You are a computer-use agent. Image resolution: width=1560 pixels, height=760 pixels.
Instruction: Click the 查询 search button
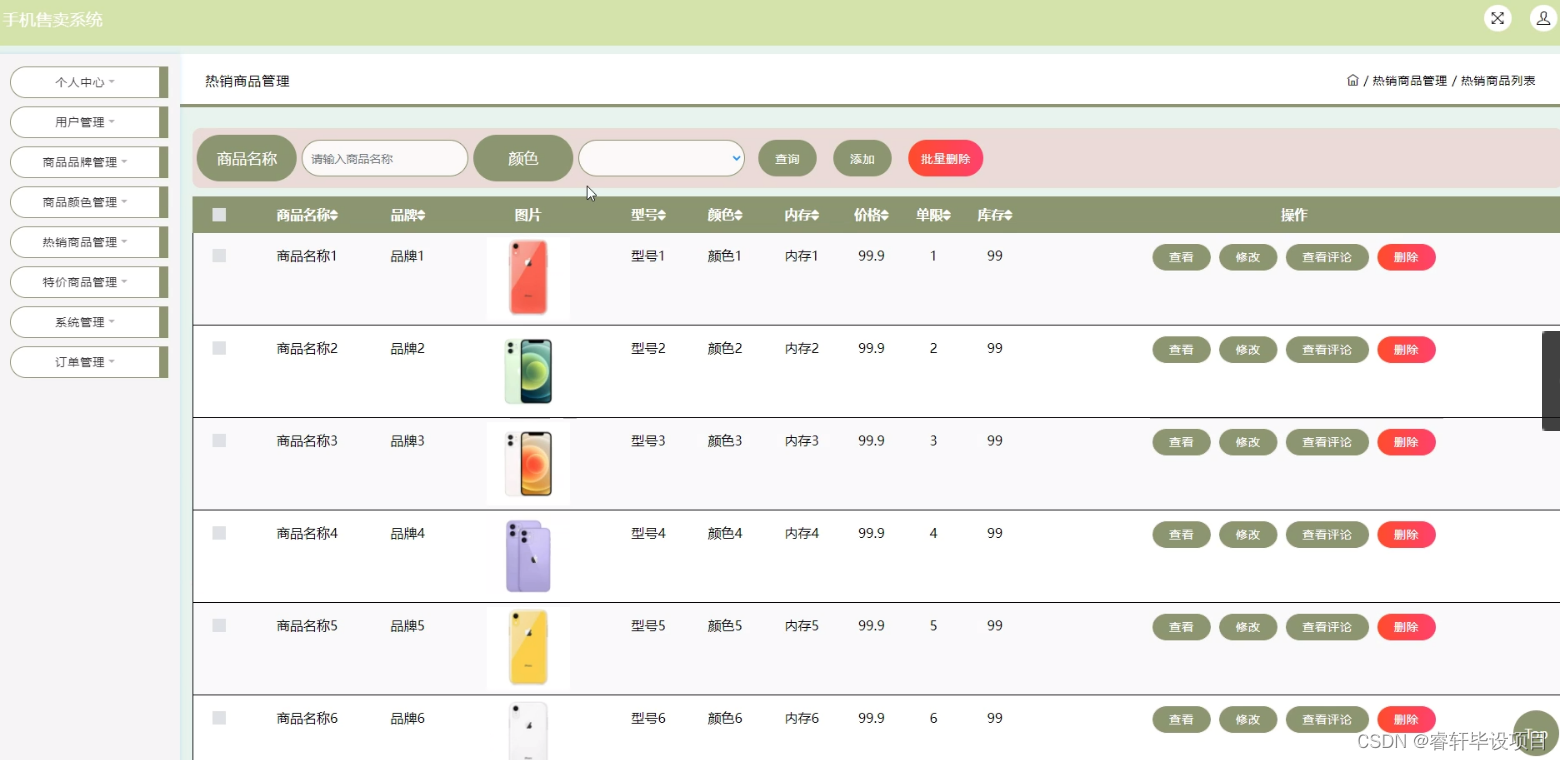click(x=787, y=158)
